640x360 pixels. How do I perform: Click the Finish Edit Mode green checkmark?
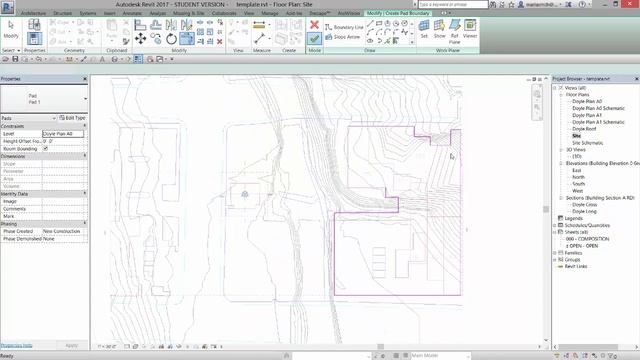(314, 38)
